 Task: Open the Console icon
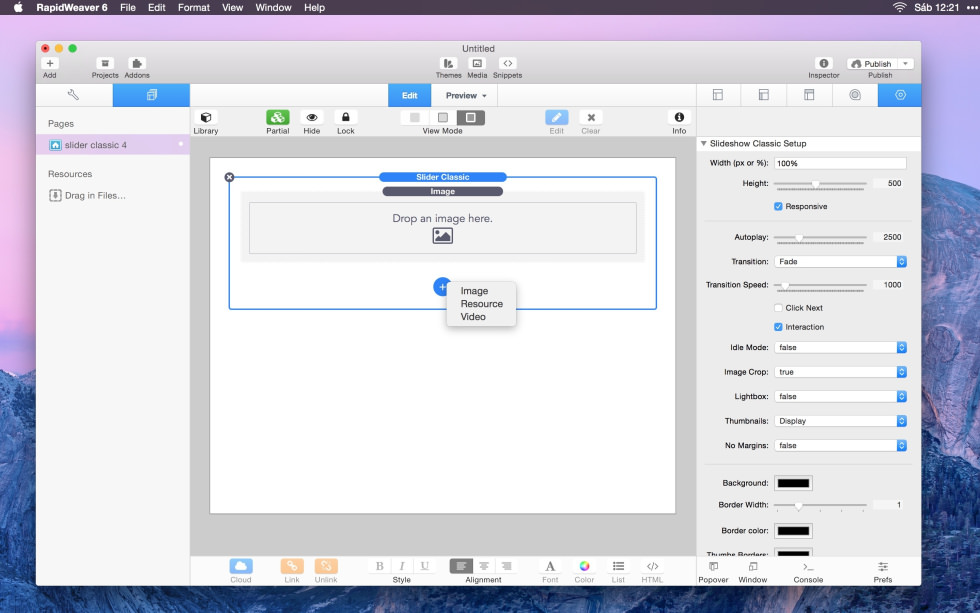[808, 567]
